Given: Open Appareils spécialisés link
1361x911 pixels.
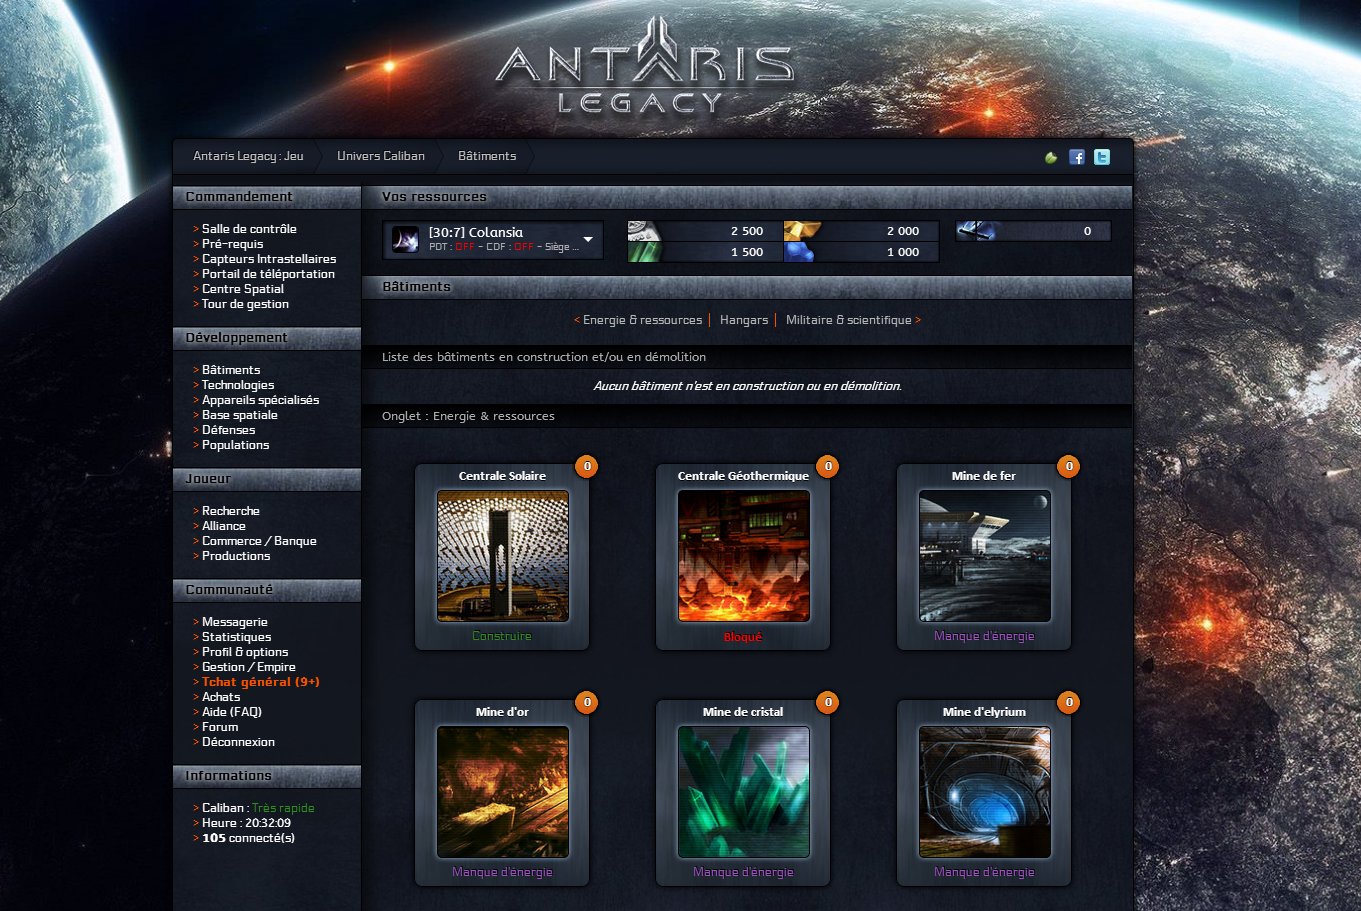Looking at the screenshot, I should 260,400.
